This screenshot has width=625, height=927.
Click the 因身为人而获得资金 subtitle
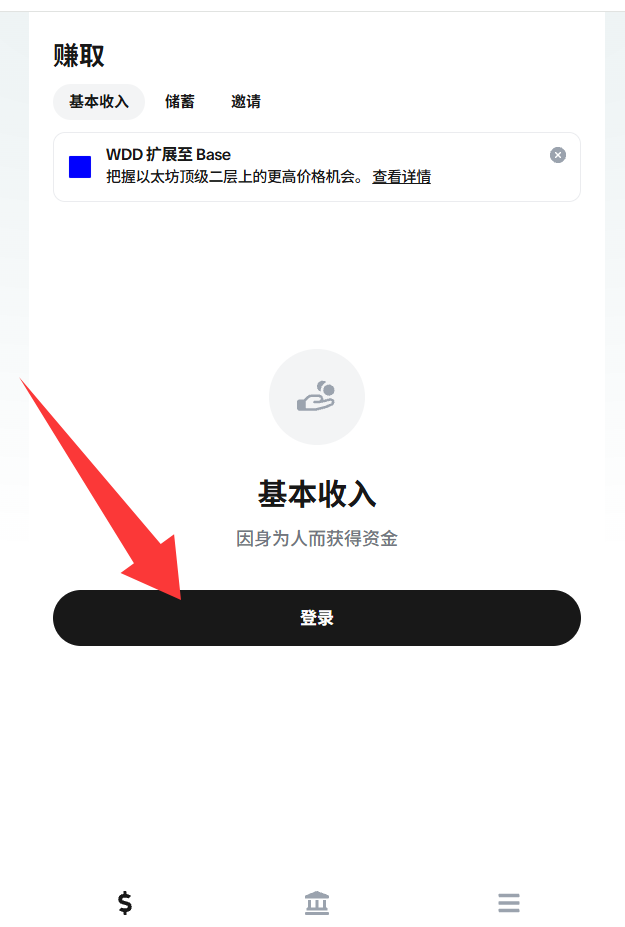[x=317, y=539]
